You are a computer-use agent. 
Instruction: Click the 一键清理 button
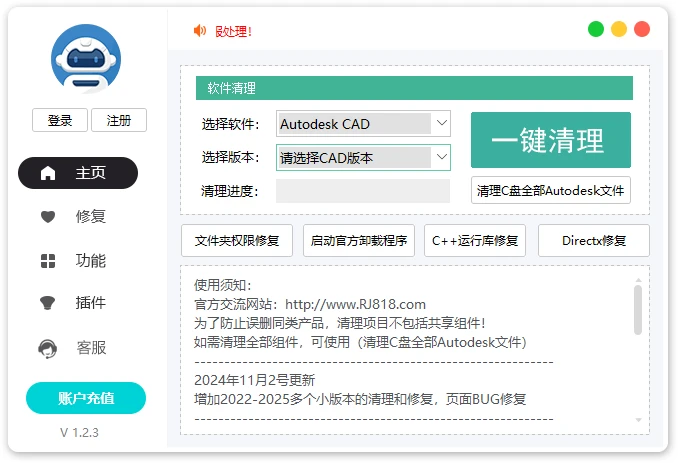point(550,140)
